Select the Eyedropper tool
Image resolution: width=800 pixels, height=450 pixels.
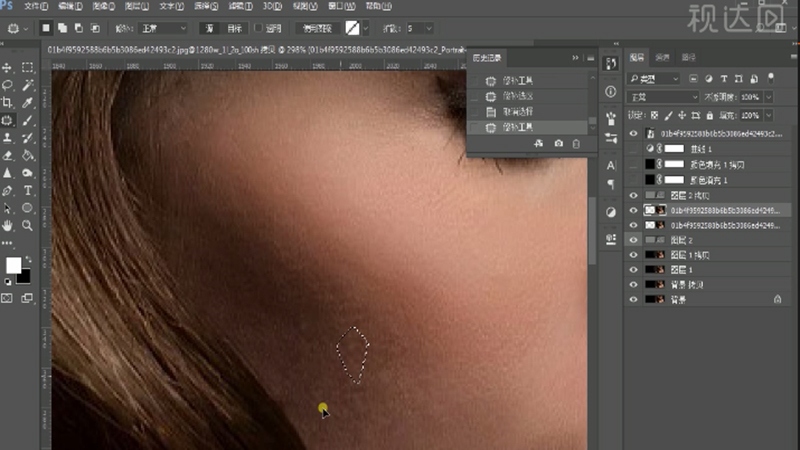(x=28, y=103)
